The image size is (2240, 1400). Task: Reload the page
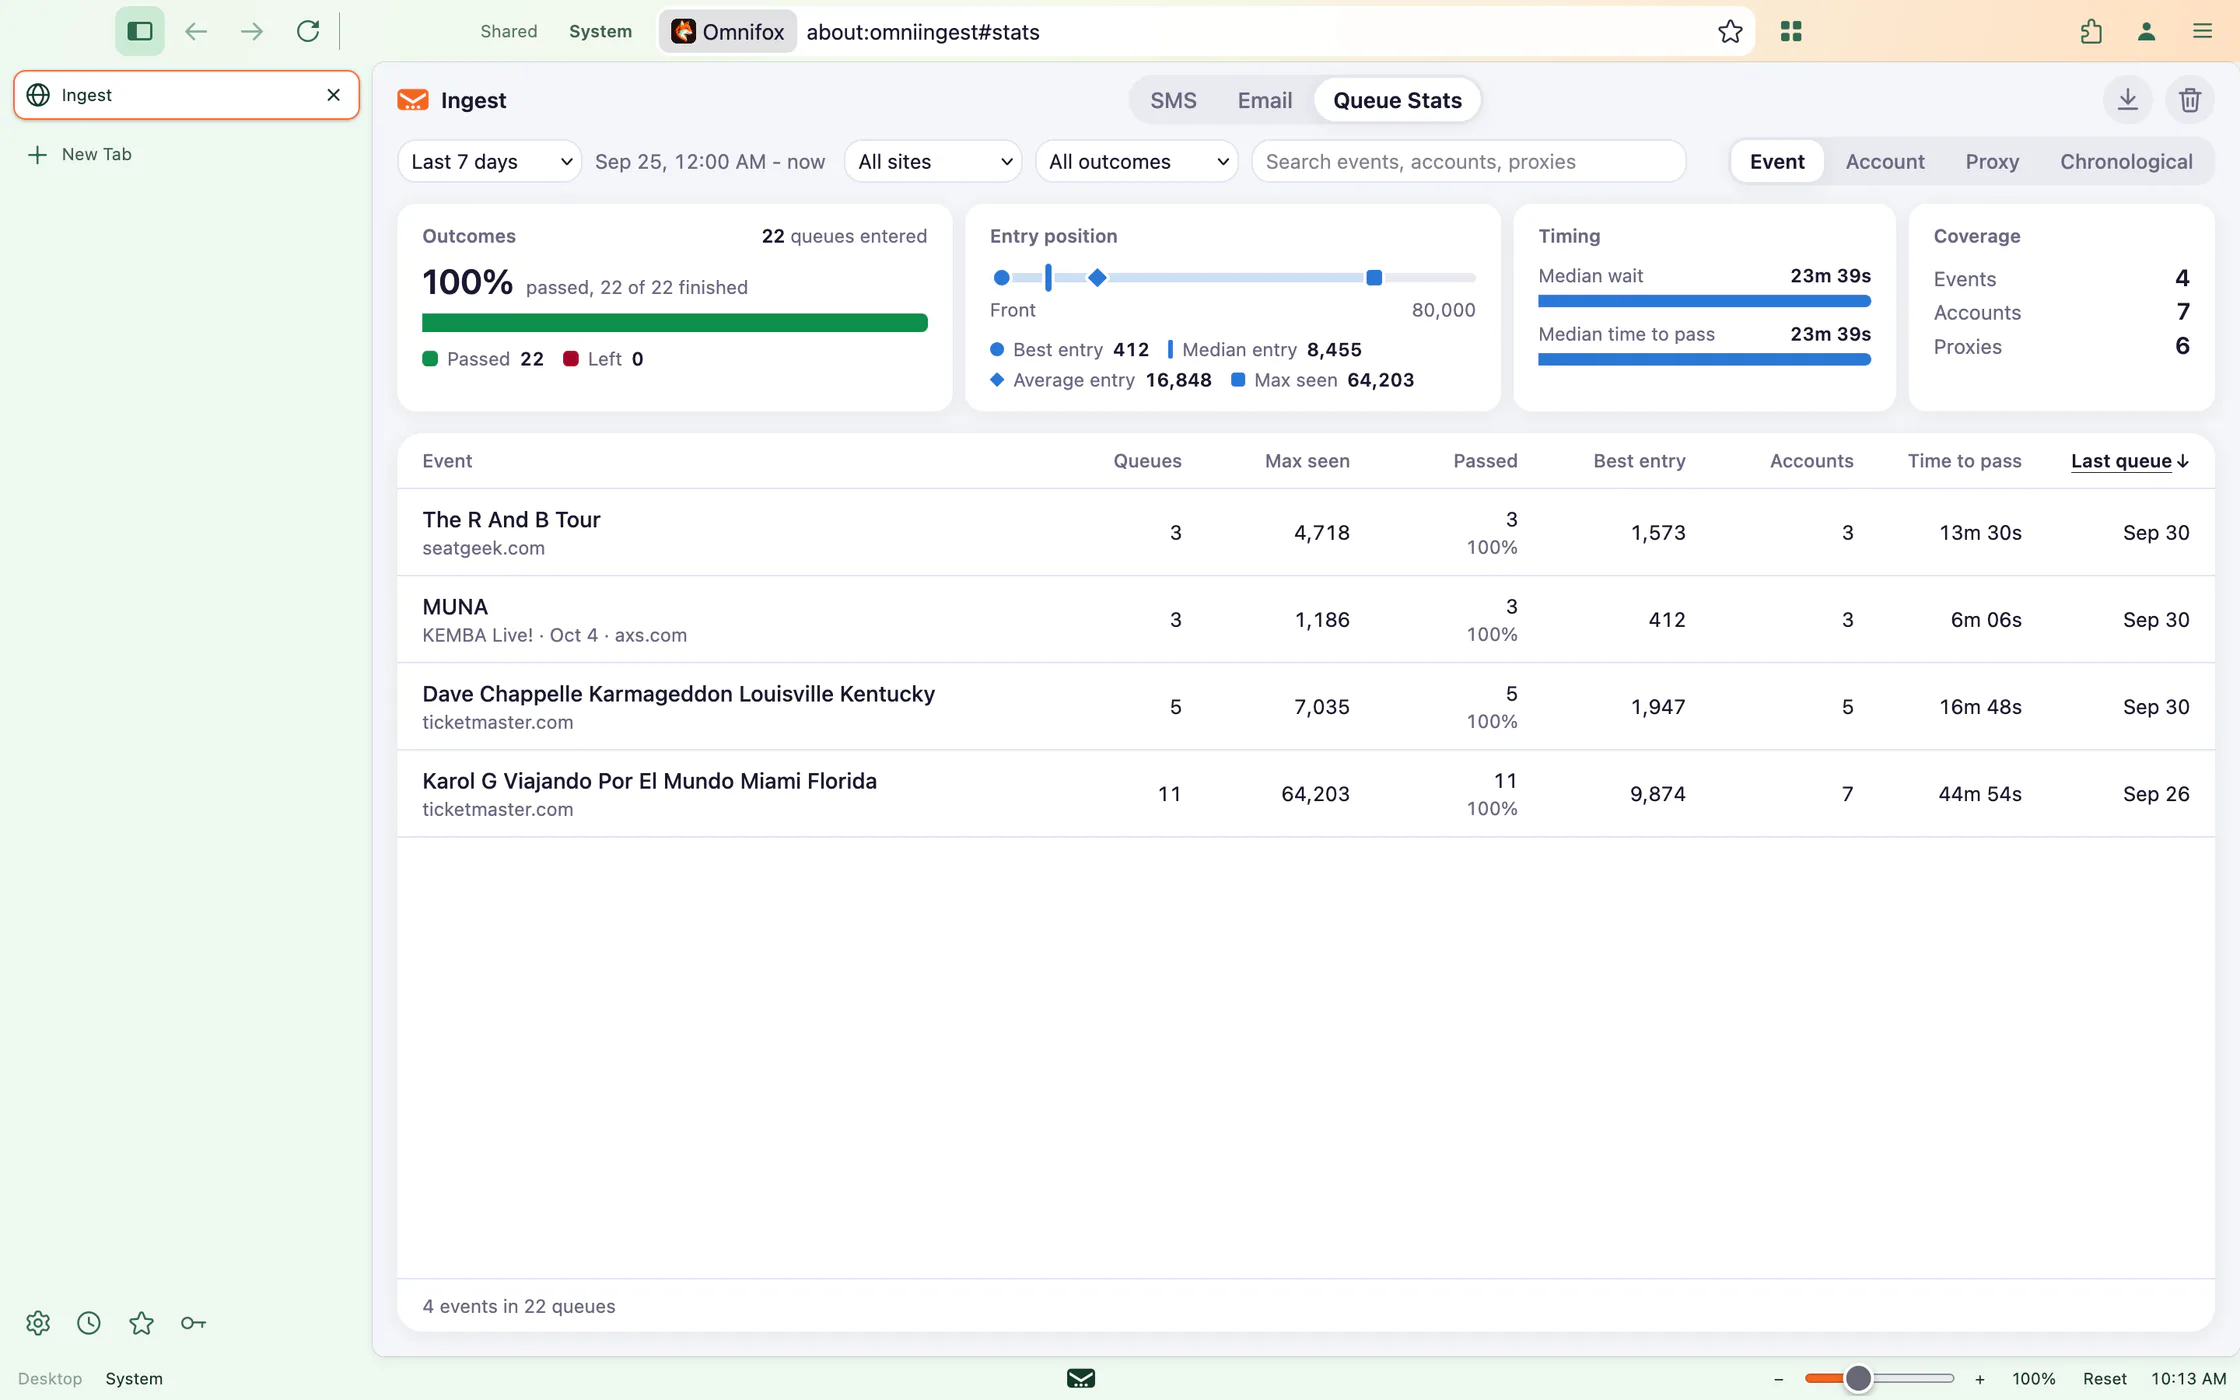(308, 31)
